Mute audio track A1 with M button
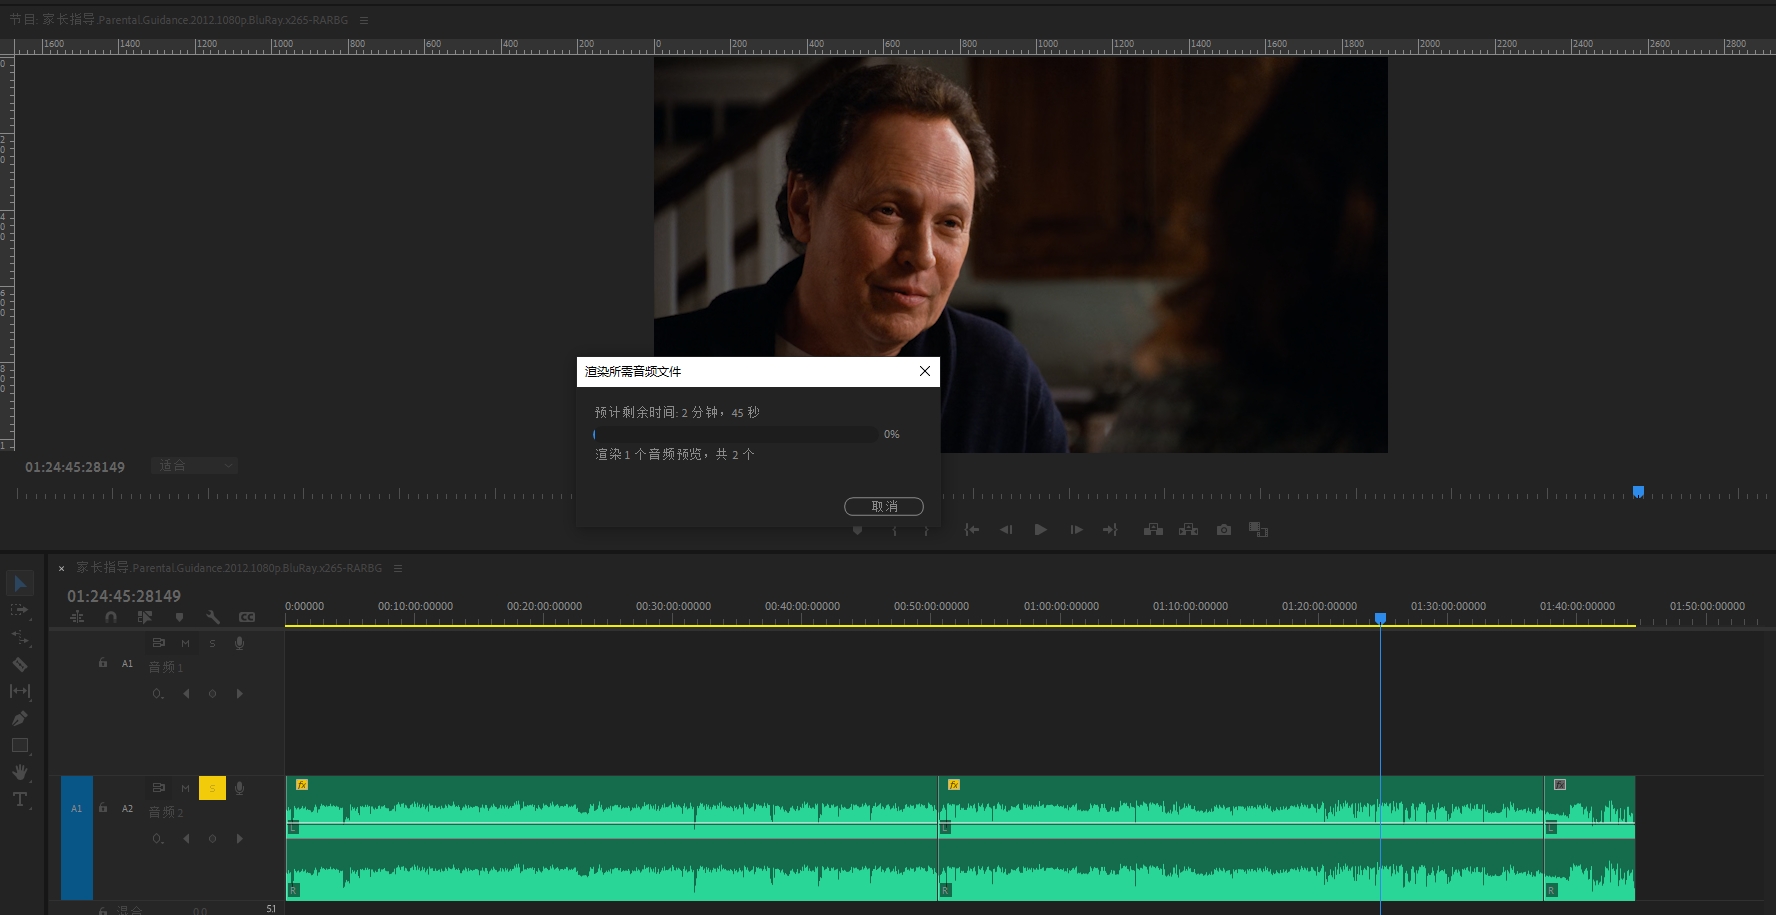The image size is (1776, 915). coord(185,643)
